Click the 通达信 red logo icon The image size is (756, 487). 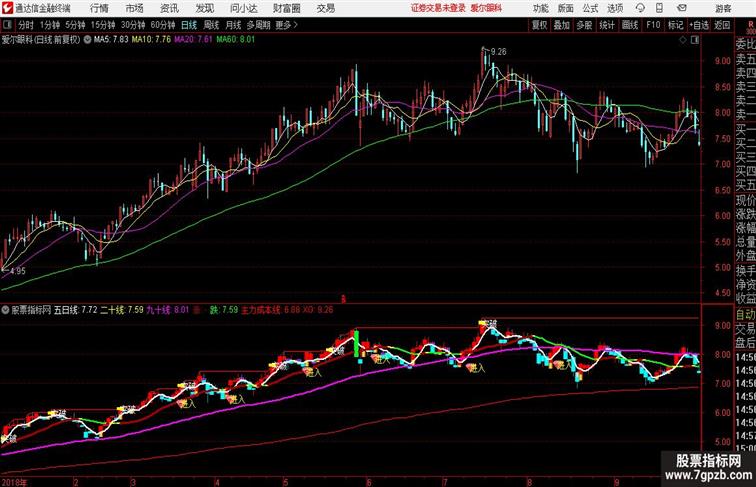click(x=8, y=8)
